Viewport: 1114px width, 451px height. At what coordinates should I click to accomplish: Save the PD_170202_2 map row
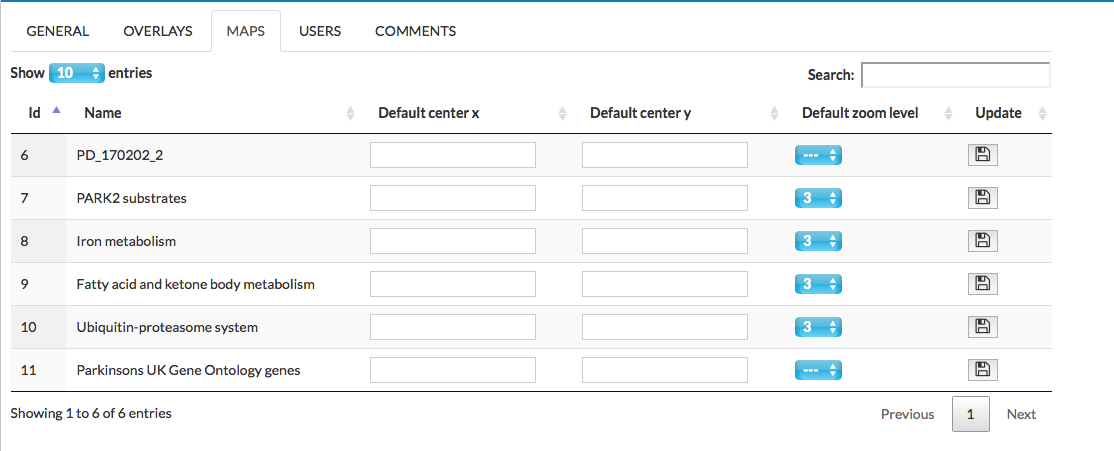click(983, 155)
